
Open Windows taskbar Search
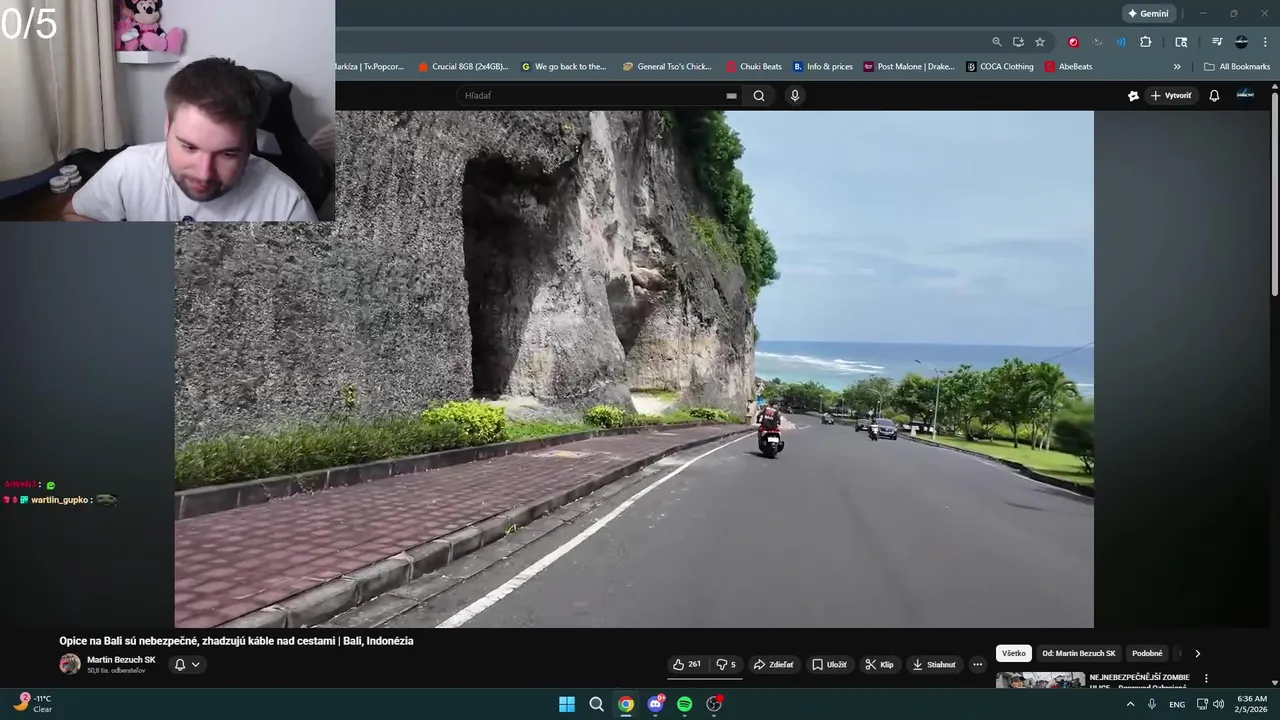click(x=596, y=704)
